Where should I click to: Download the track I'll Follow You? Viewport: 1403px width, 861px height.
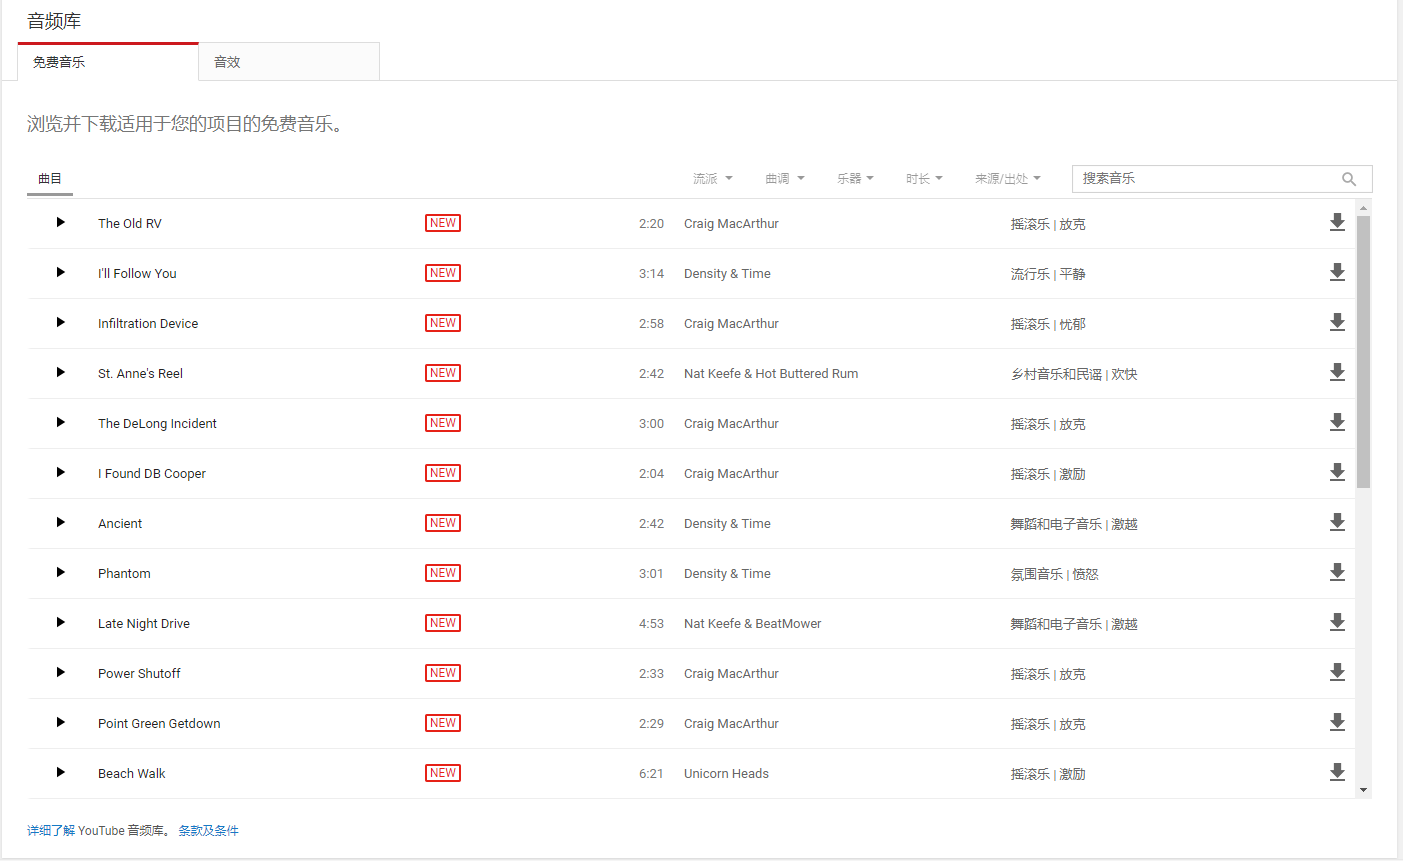(x=1337, y=272)
